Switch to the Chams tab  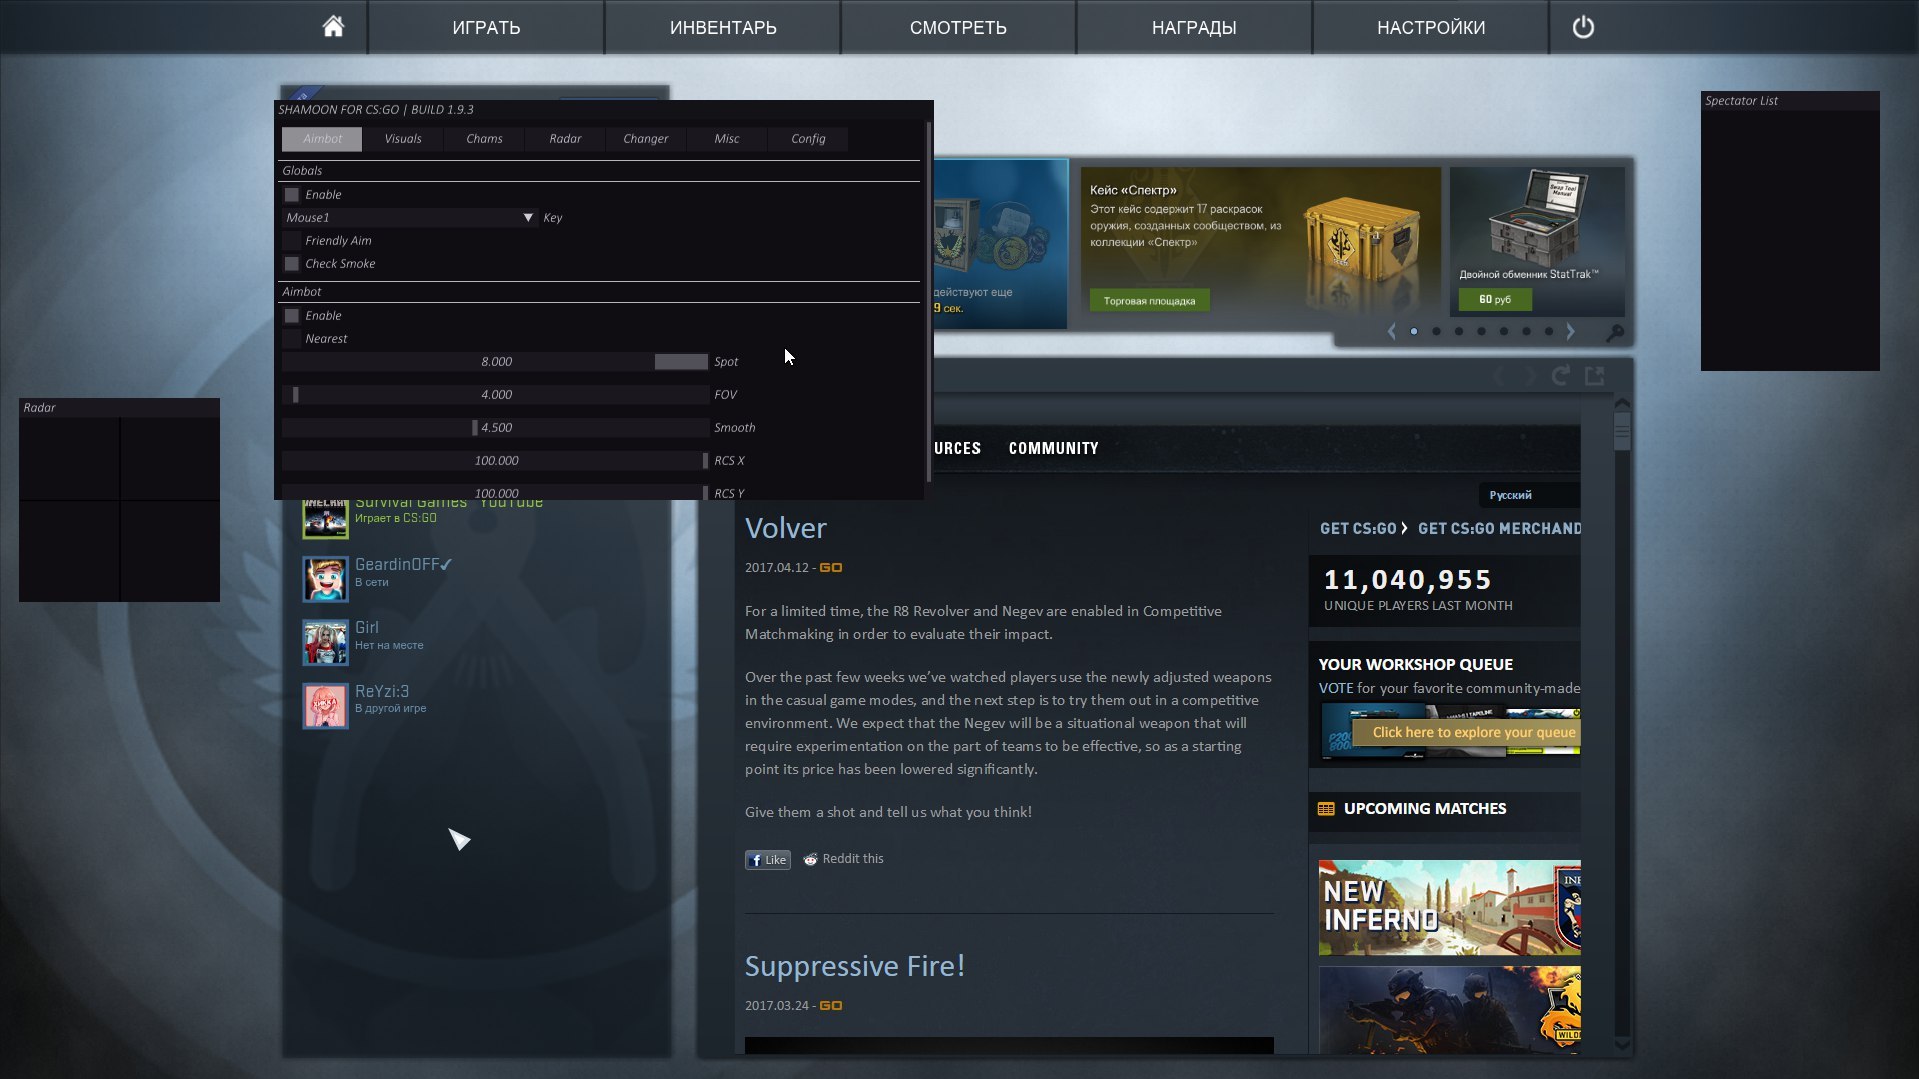point(484,139)
